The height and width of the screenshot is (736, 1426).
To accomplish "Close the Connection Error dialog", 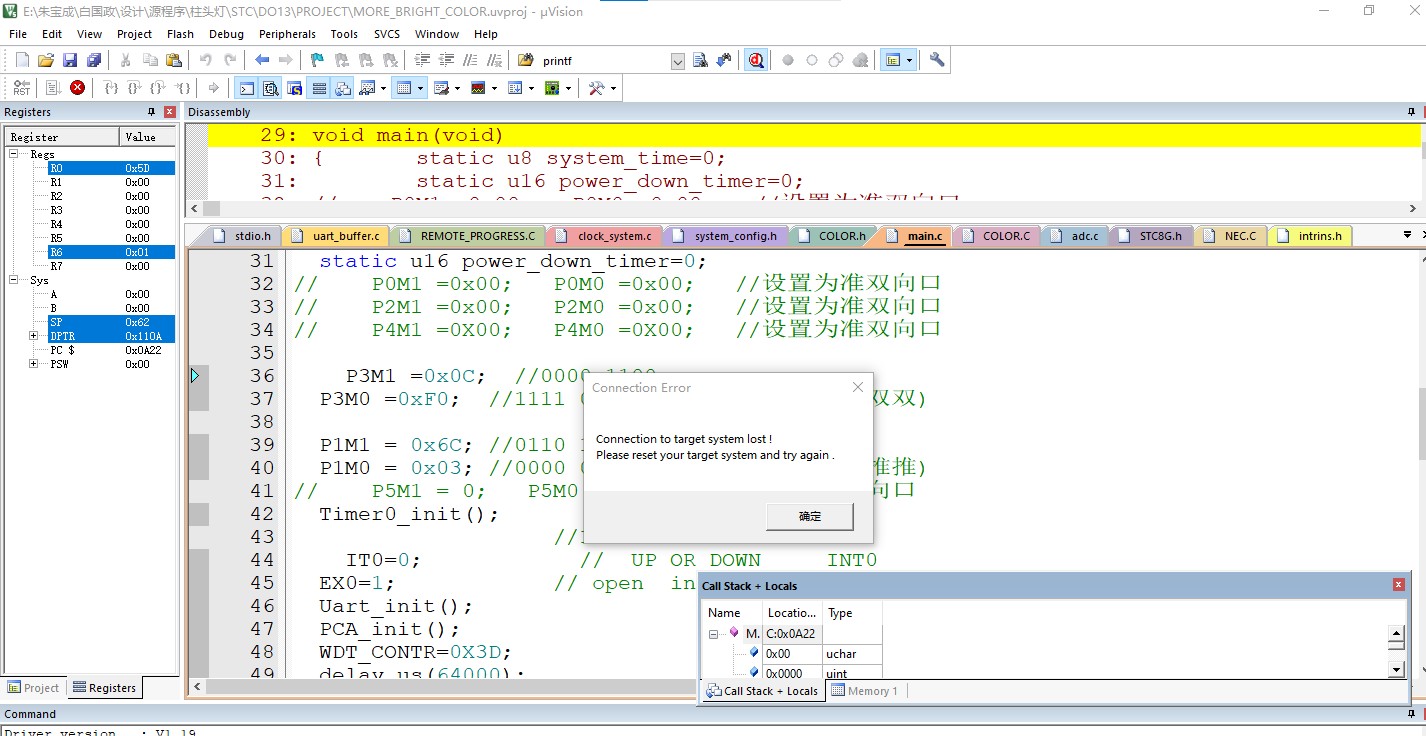I will point(857,387).
